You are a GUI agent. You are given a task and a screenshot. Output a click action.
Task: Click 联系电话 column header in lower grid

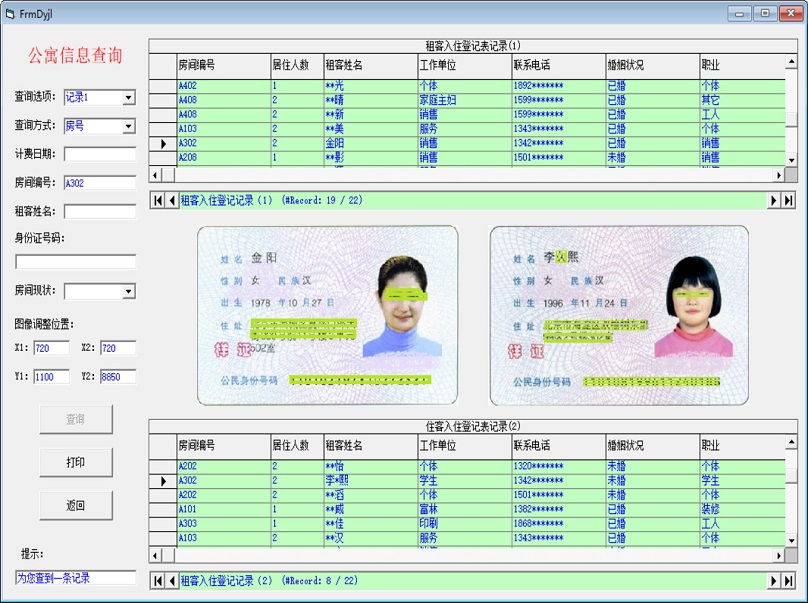coord(559,446)
